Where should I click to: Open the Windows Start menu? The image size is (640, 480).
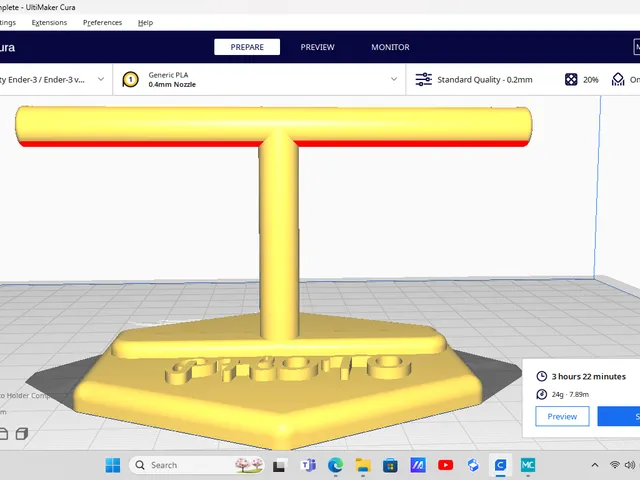coord(113,465)
